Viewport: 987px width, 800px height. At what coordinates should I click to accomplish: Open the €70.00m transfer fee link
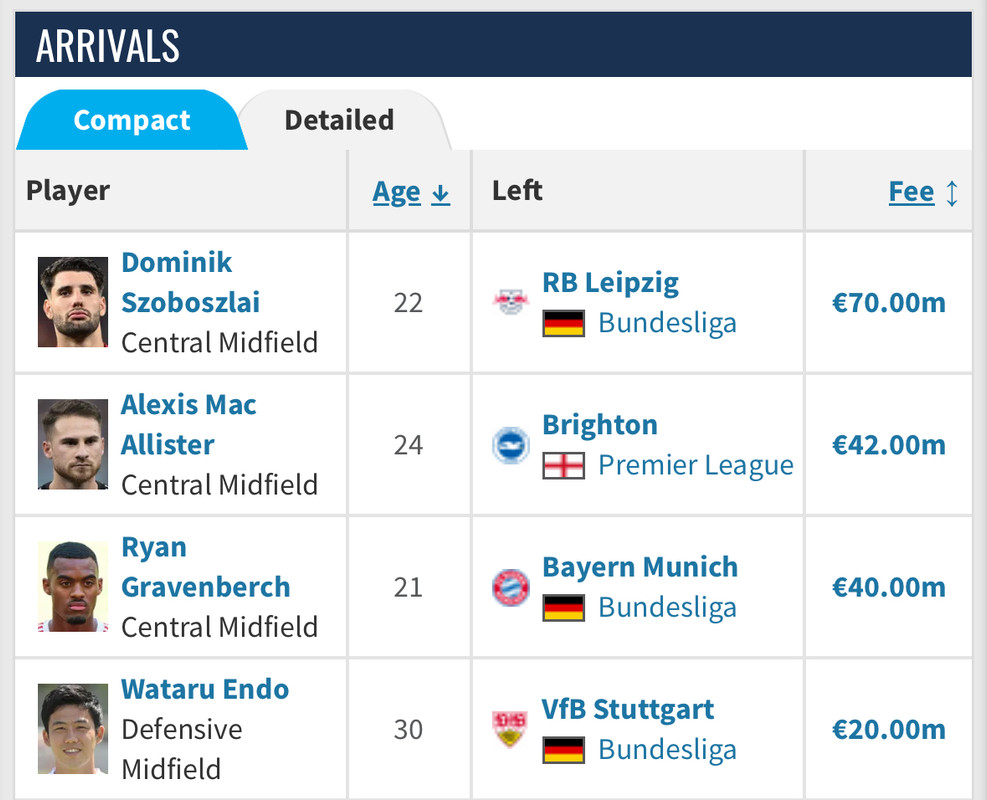tap(888, 302)
